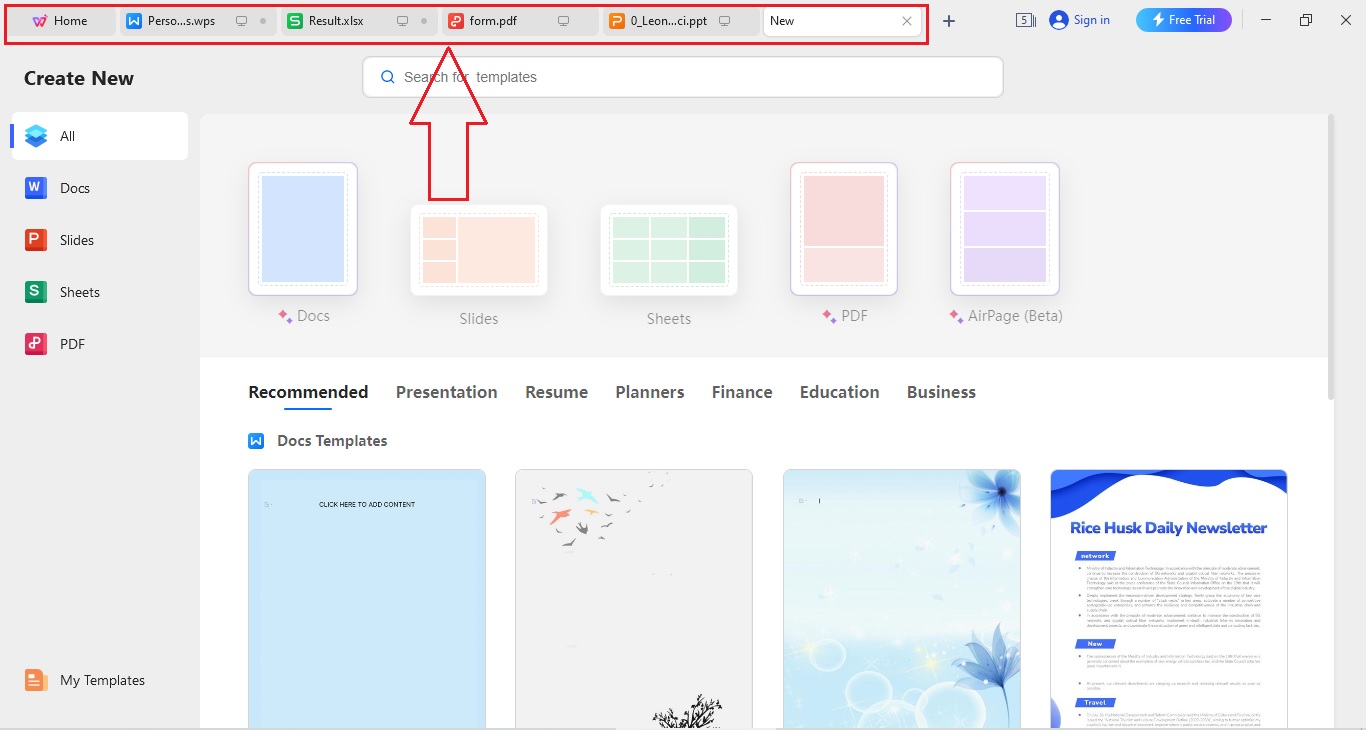The width and height of the screenshot is (1366, 730).
Task: Select the Presentation category tab
Action: coord(447,392)
